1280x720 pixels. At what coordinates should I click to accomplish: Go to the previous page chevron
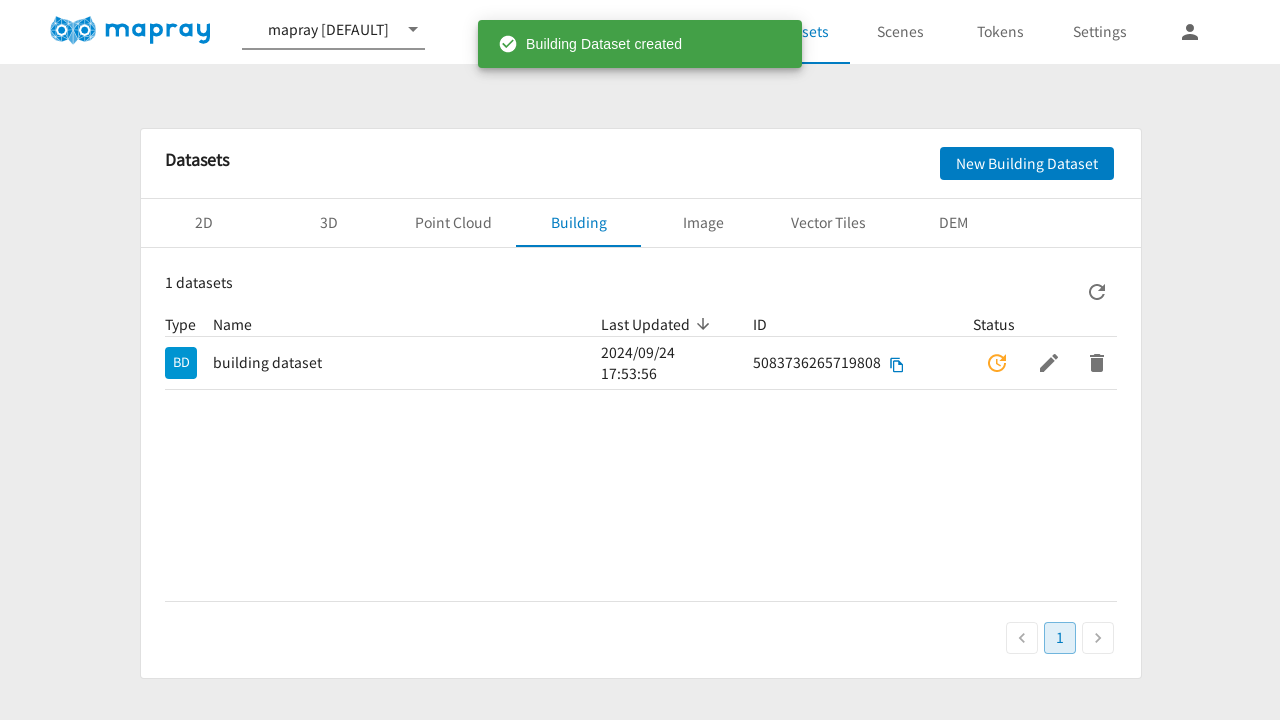click(1021, 638)
